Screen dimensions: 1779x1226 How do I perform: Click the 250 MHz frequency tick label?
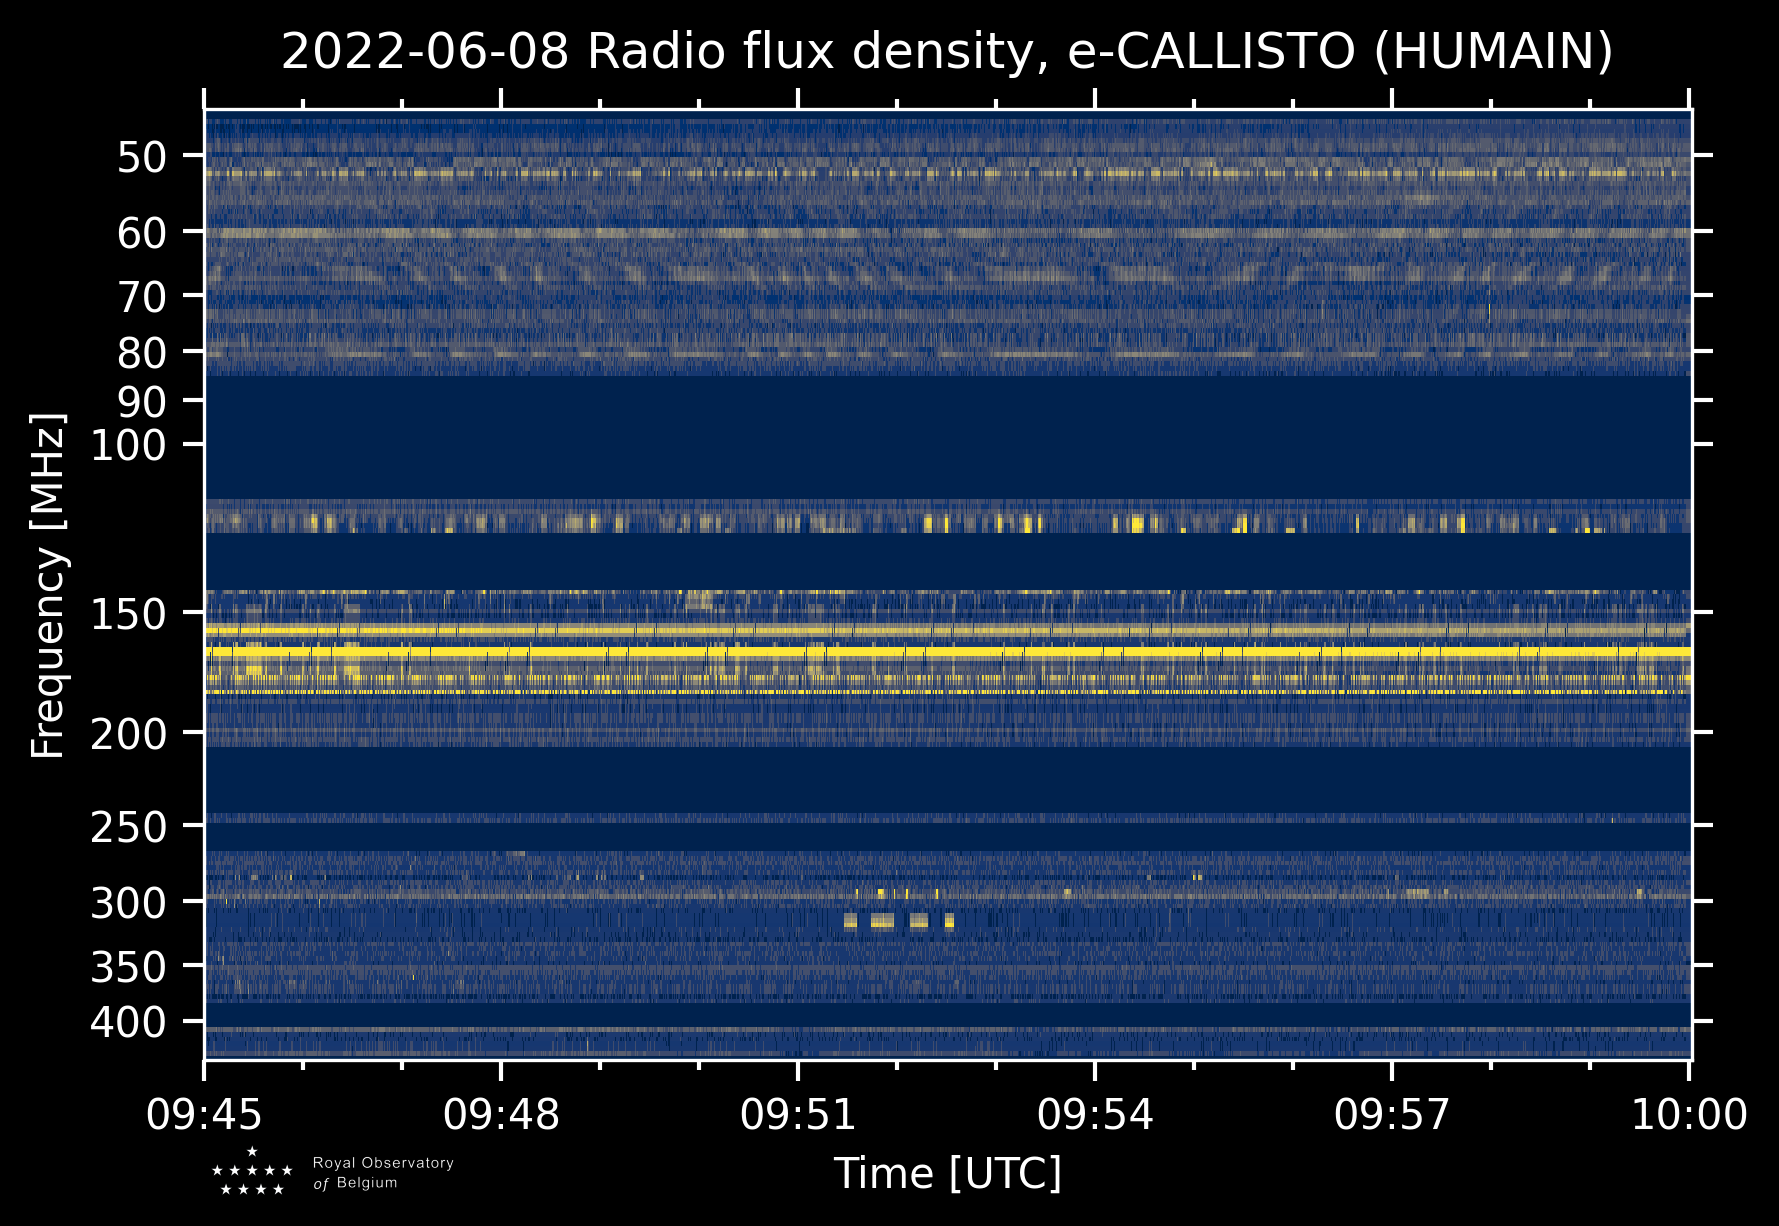(x=129, y=827)
